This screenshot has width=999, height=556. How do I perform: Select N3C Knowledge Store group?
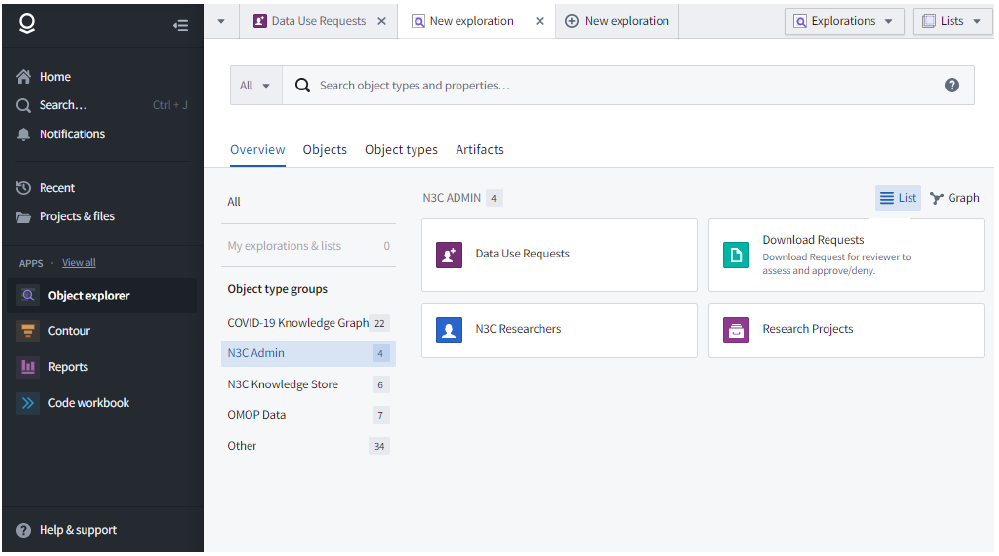[x=308, y=385]
